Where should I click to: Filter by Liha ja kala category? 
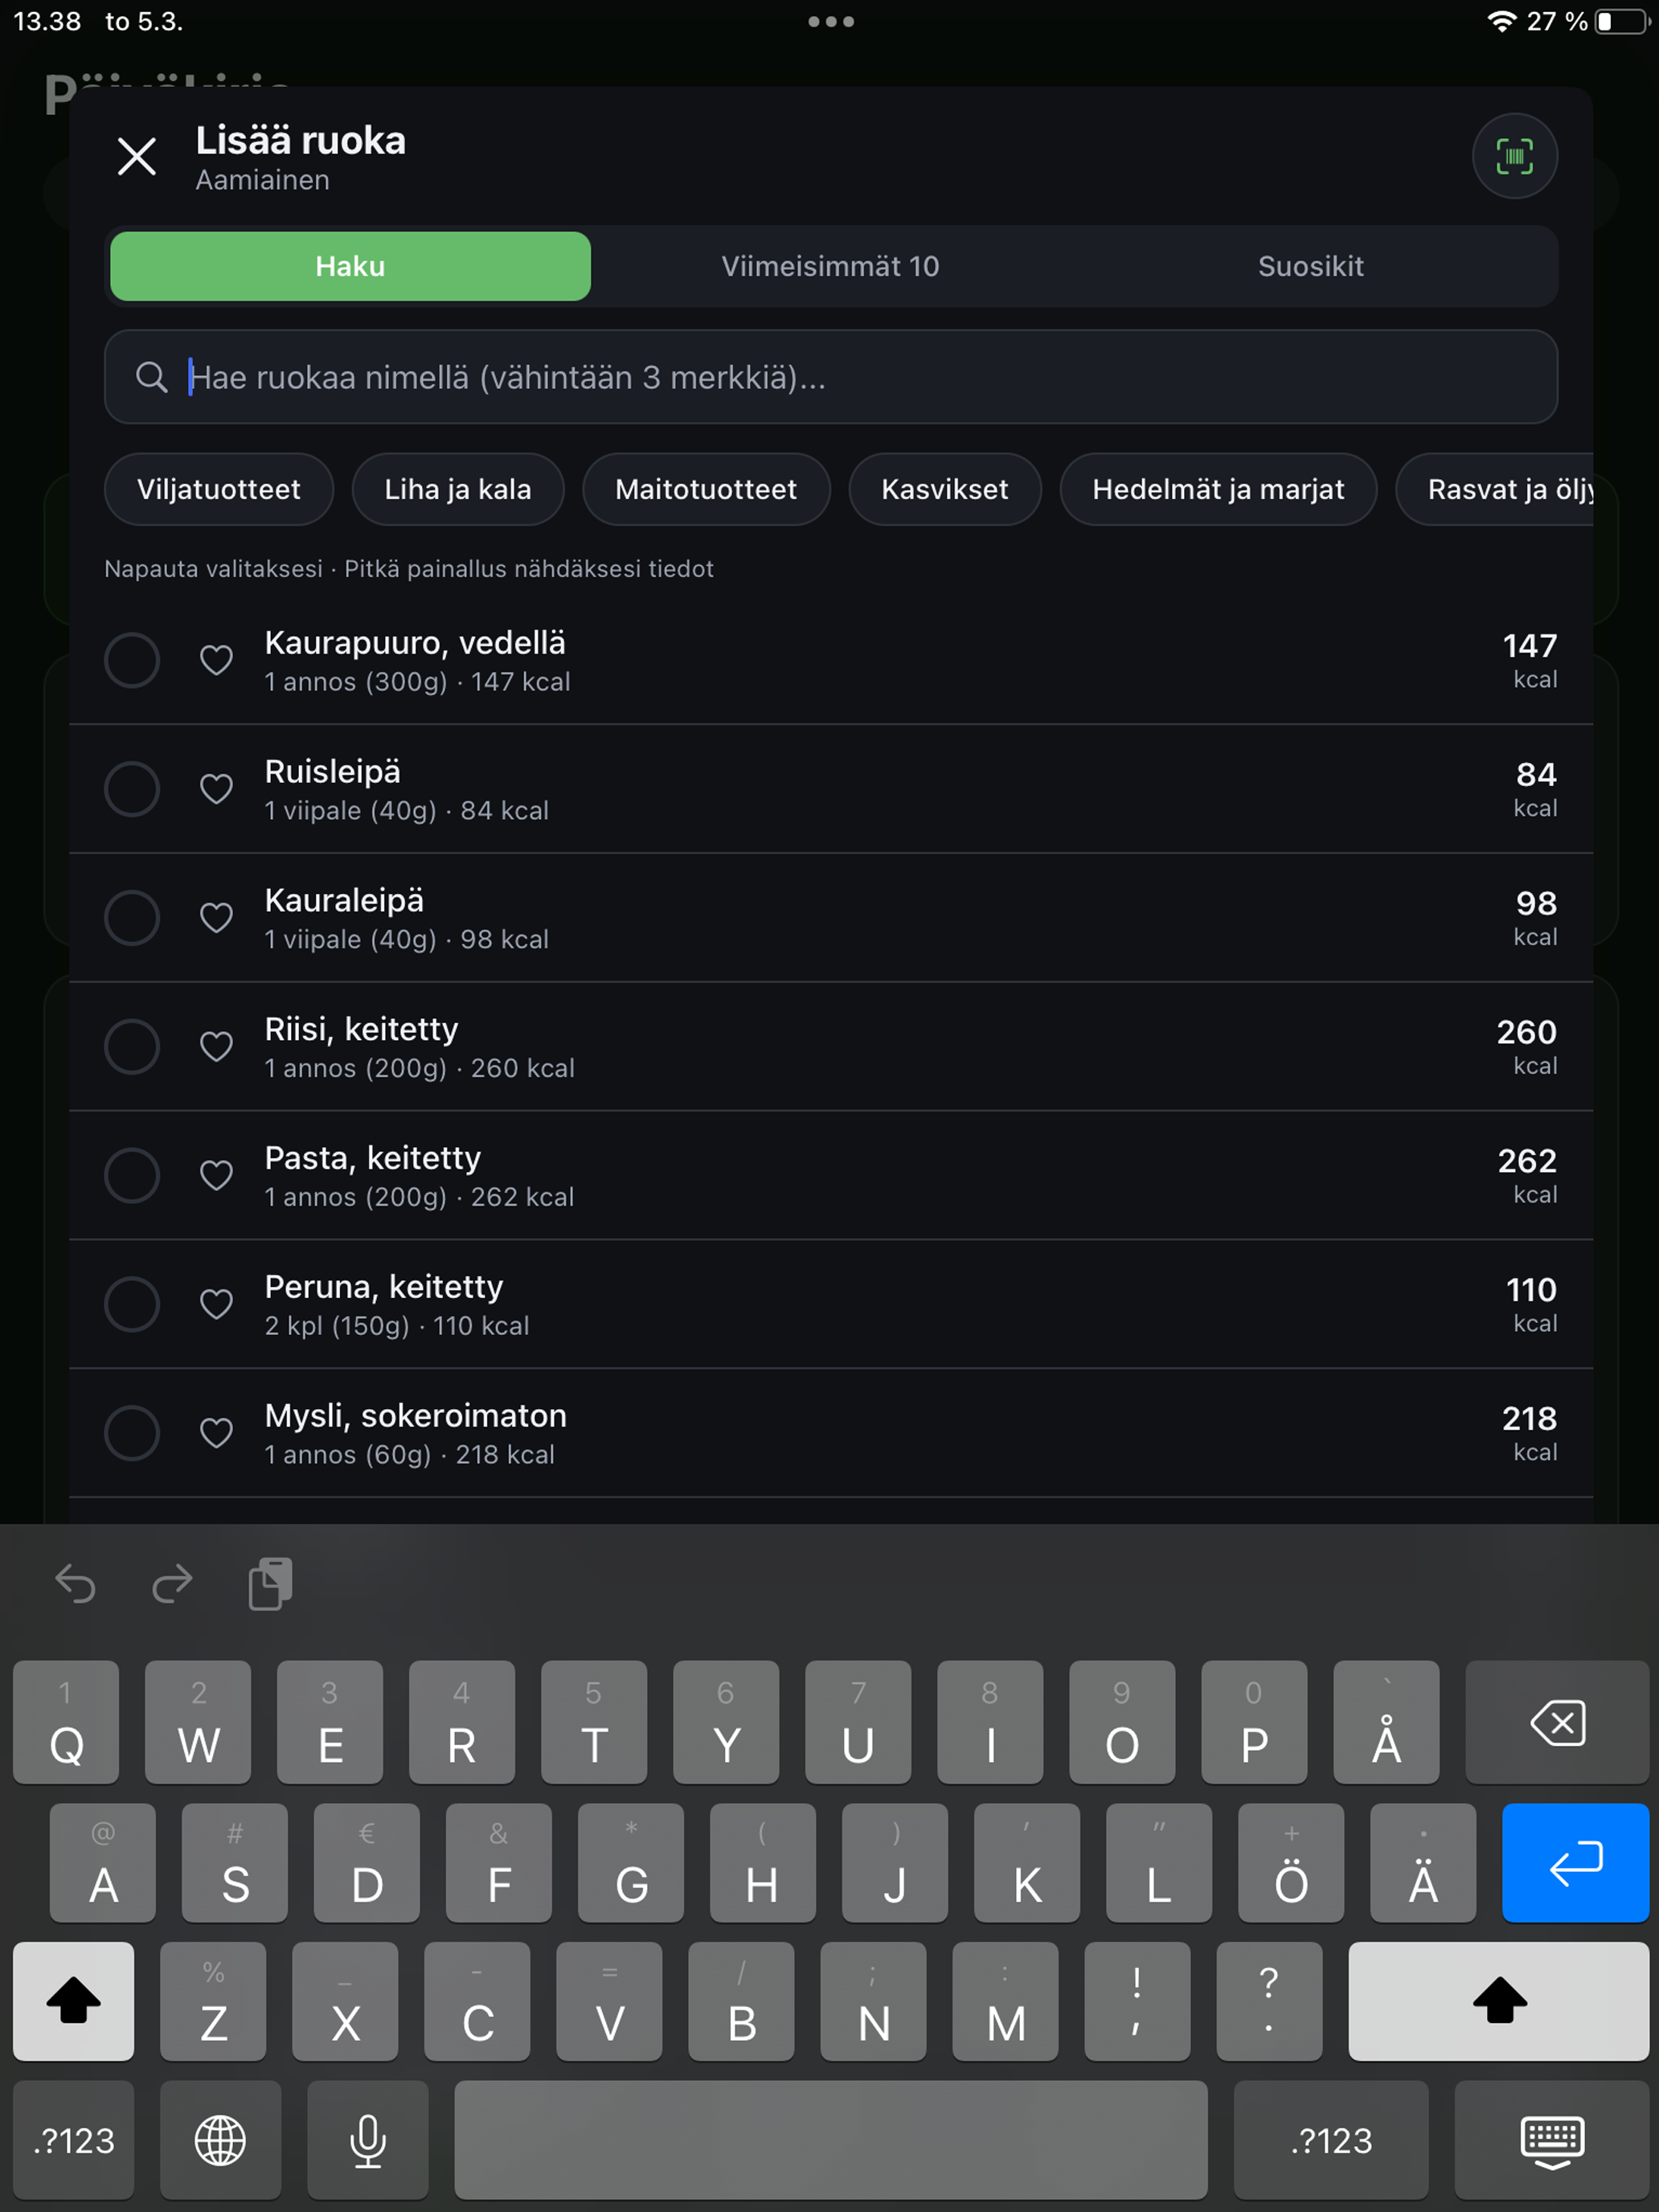pos(458,489)
